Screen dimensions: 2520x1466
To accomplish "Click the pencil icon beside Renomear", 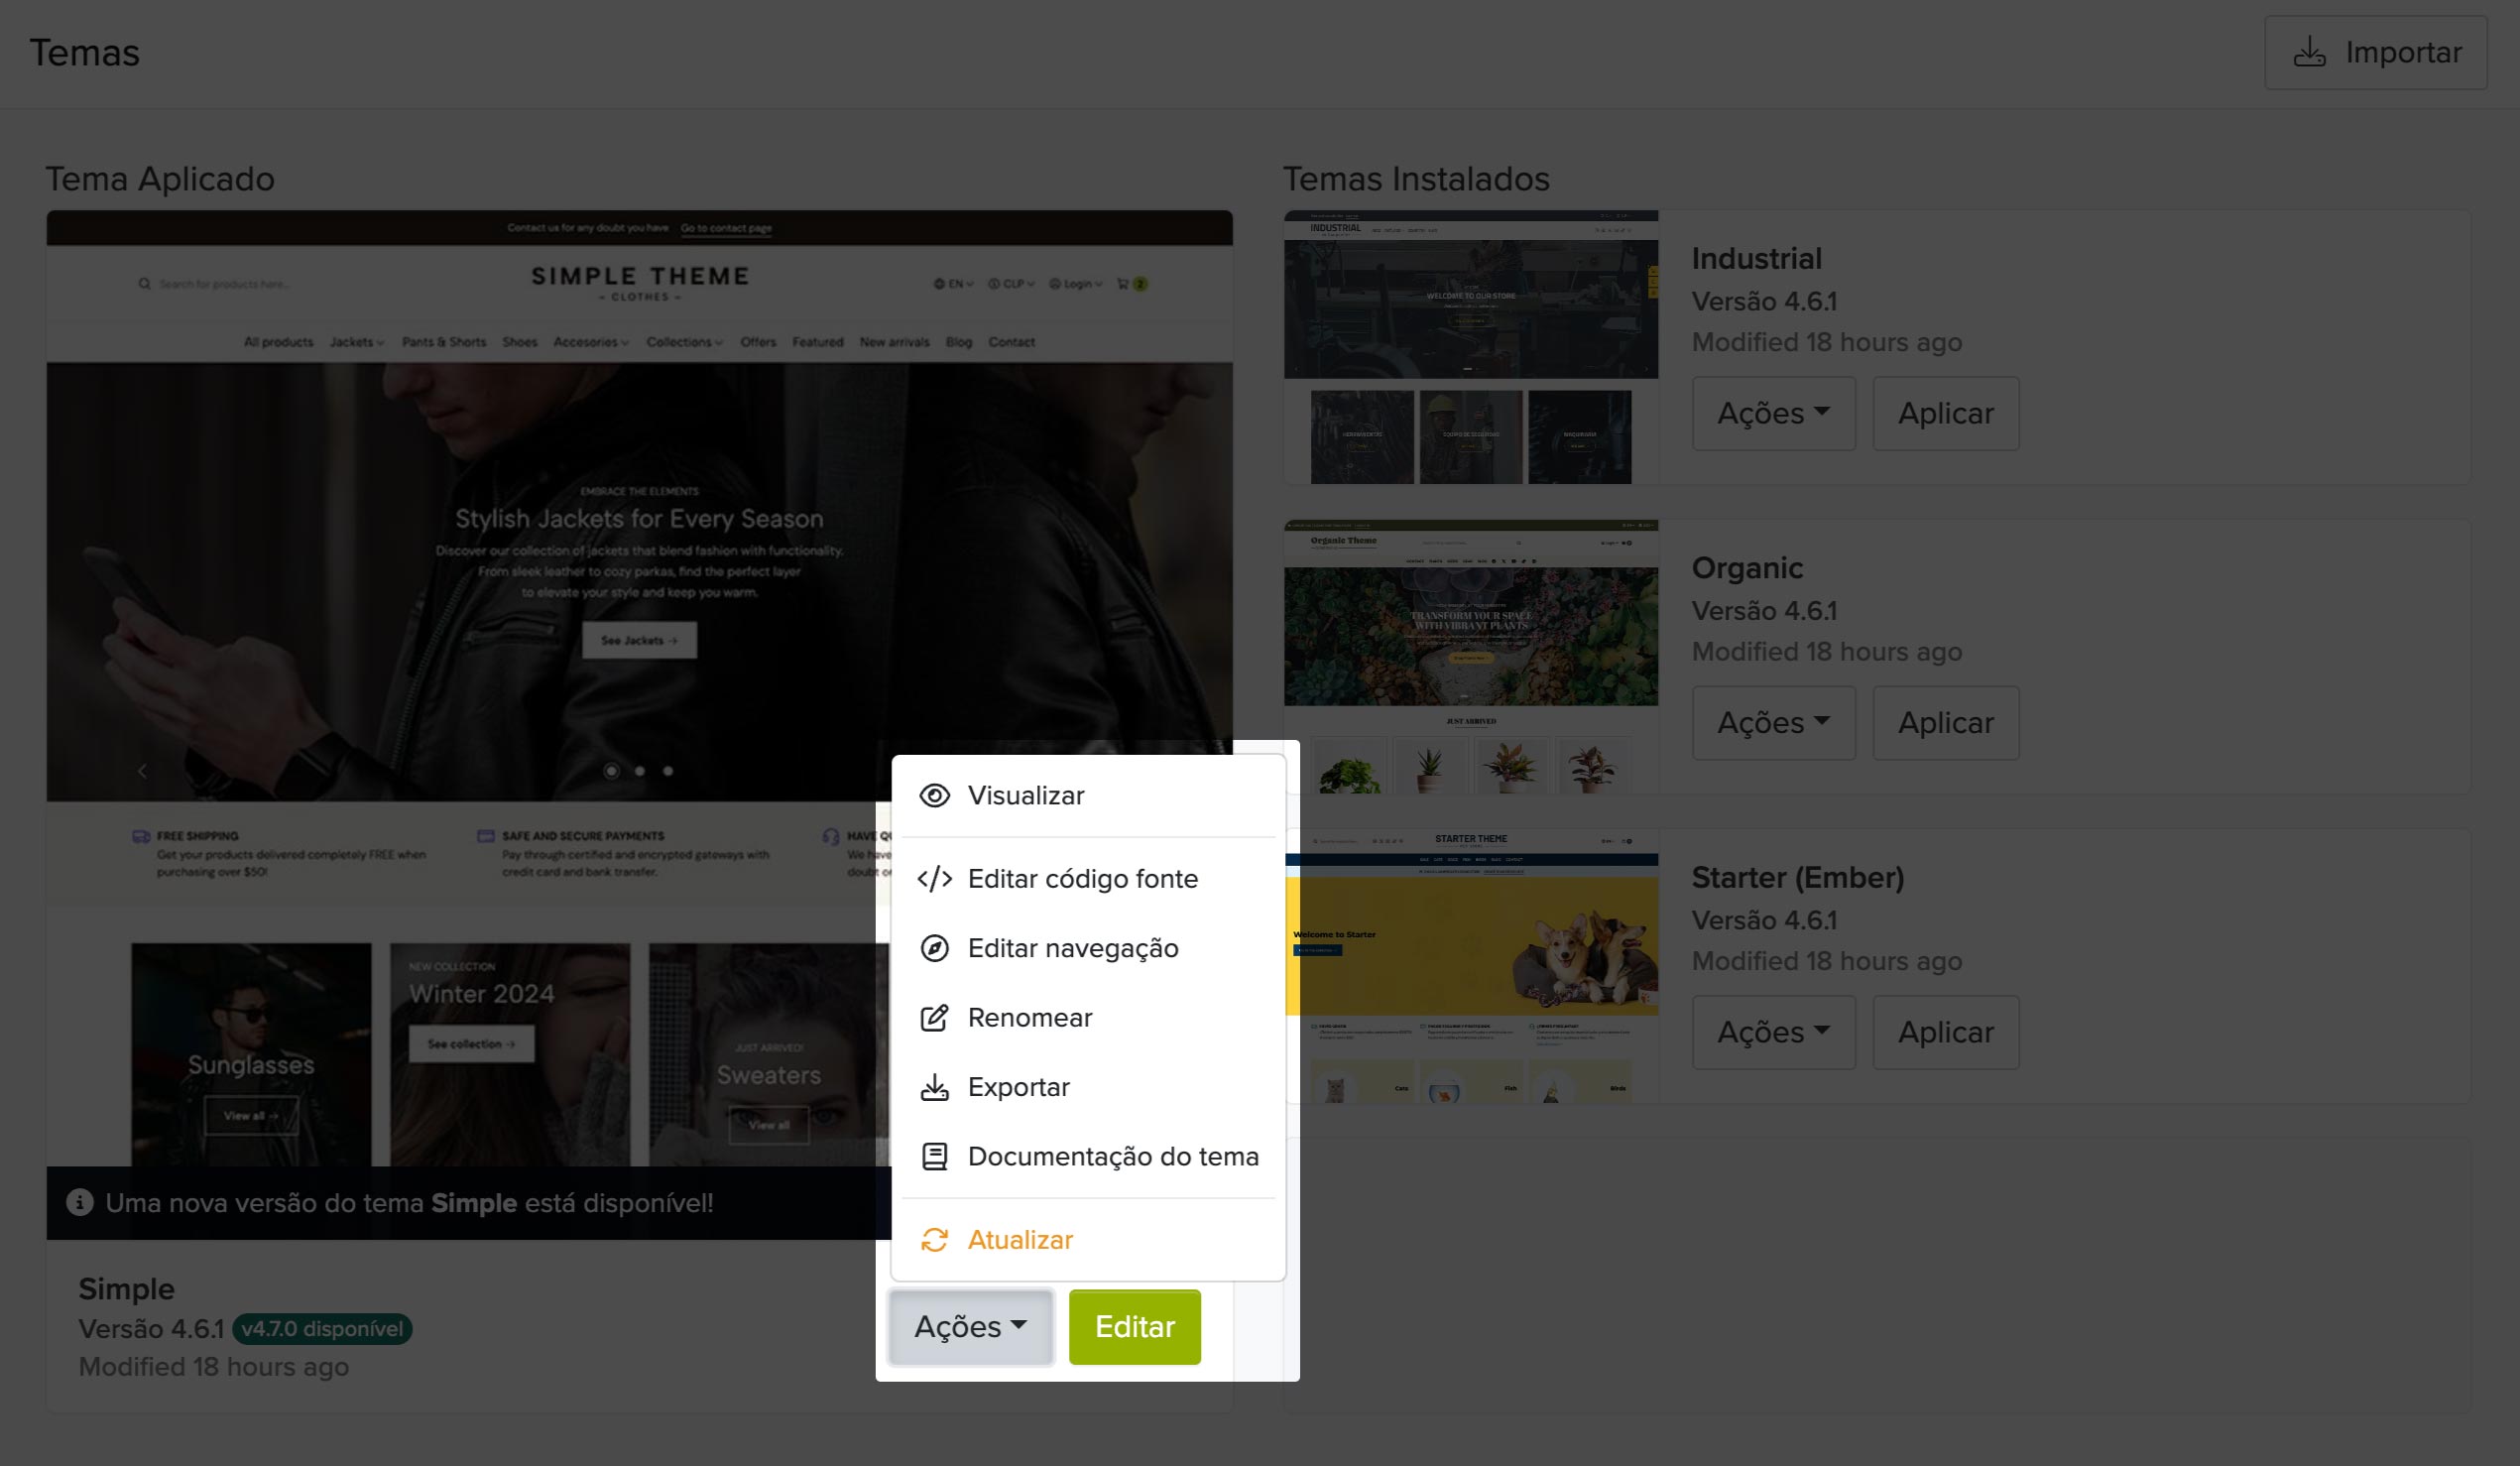I will coord(934,1018).
